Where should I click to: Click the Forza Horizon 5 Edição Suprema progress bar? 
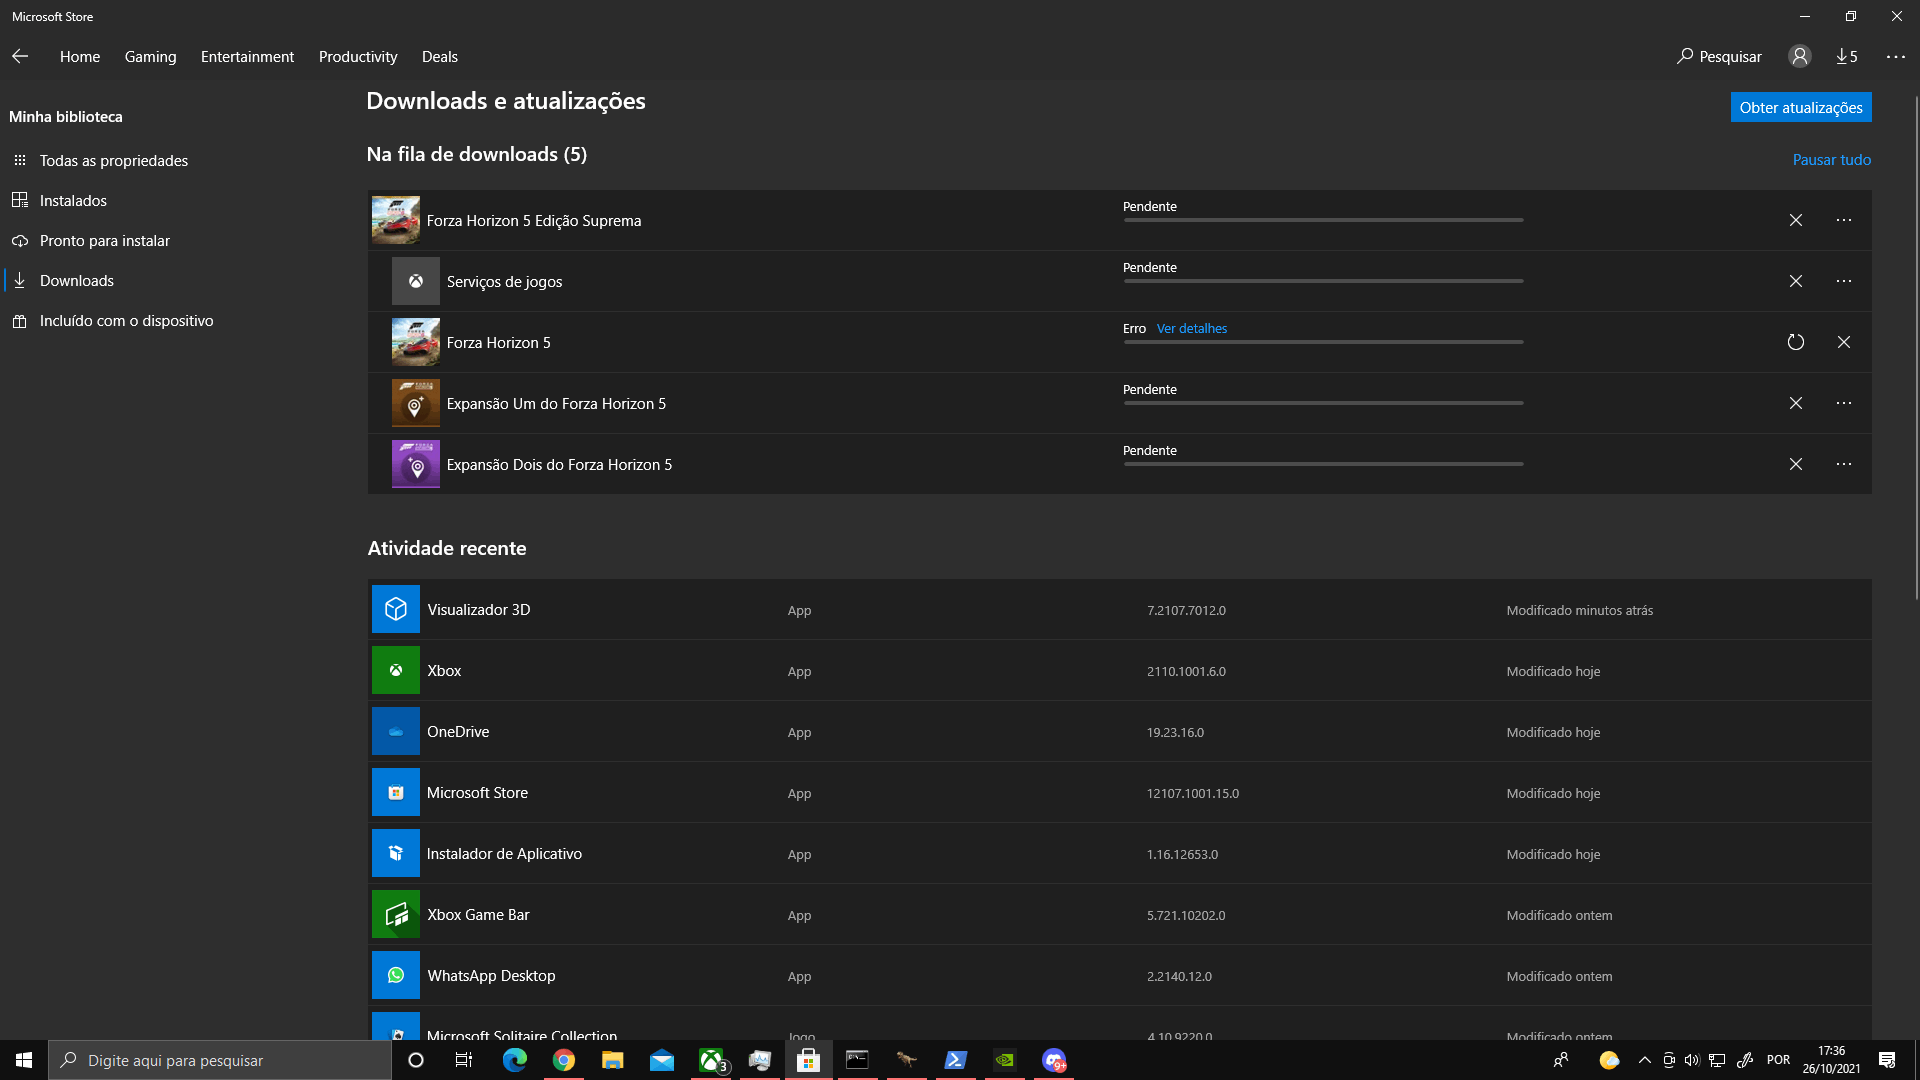click(1323, 220)
